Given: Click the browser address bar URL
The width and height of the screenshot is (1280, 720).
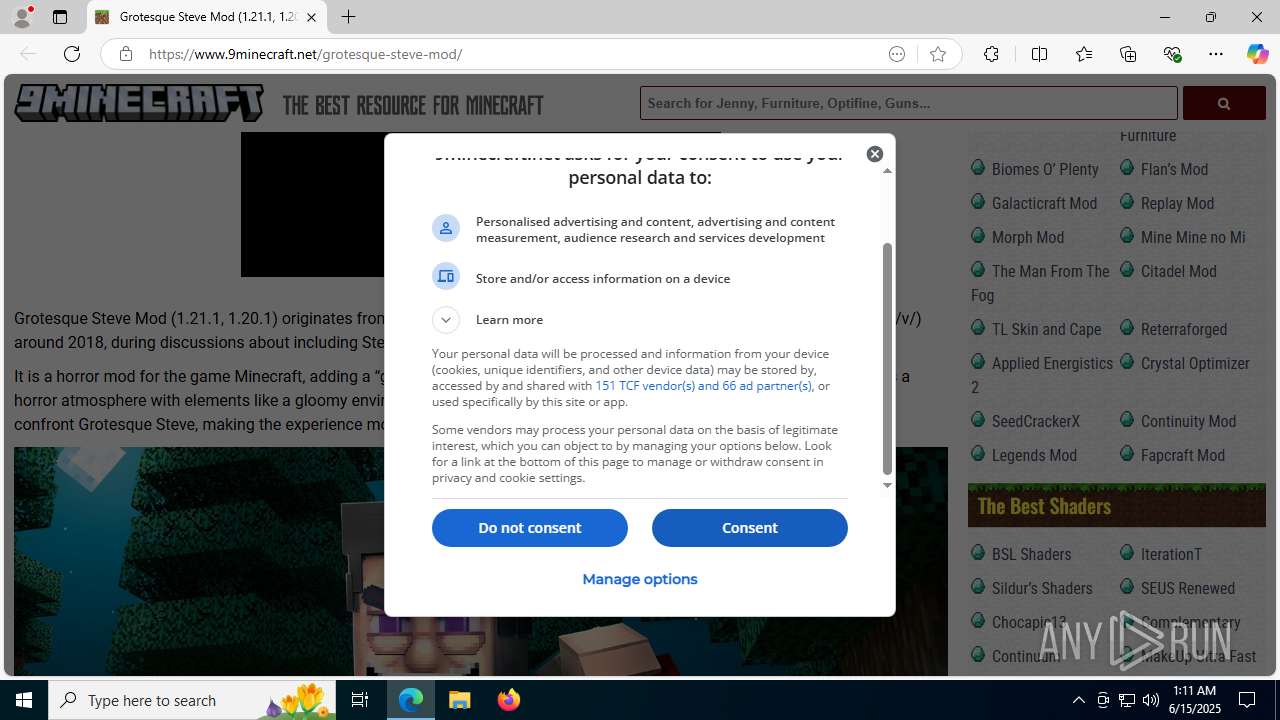Looking at the screenshot, I should click(x=305, y=54).
